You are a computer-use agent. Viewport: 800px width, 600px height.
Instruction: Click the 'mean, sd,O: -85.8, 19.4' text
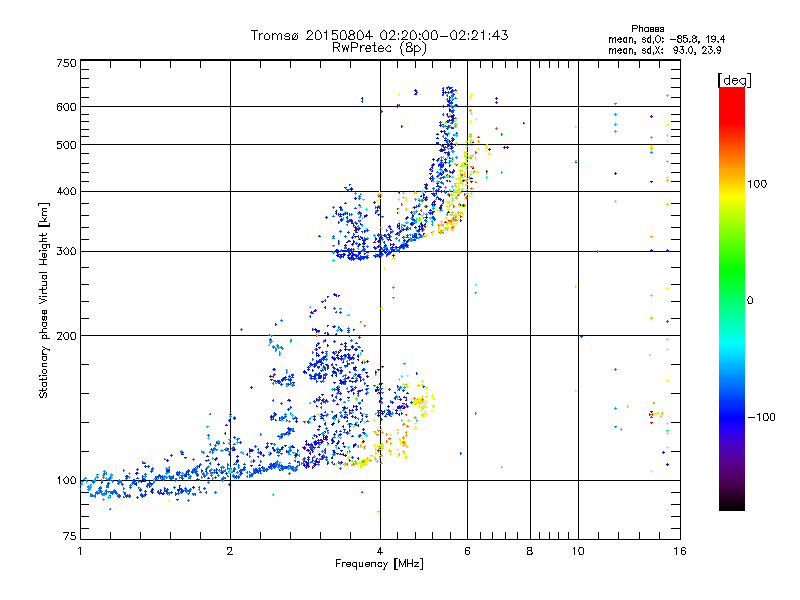(x=666, y=39)
